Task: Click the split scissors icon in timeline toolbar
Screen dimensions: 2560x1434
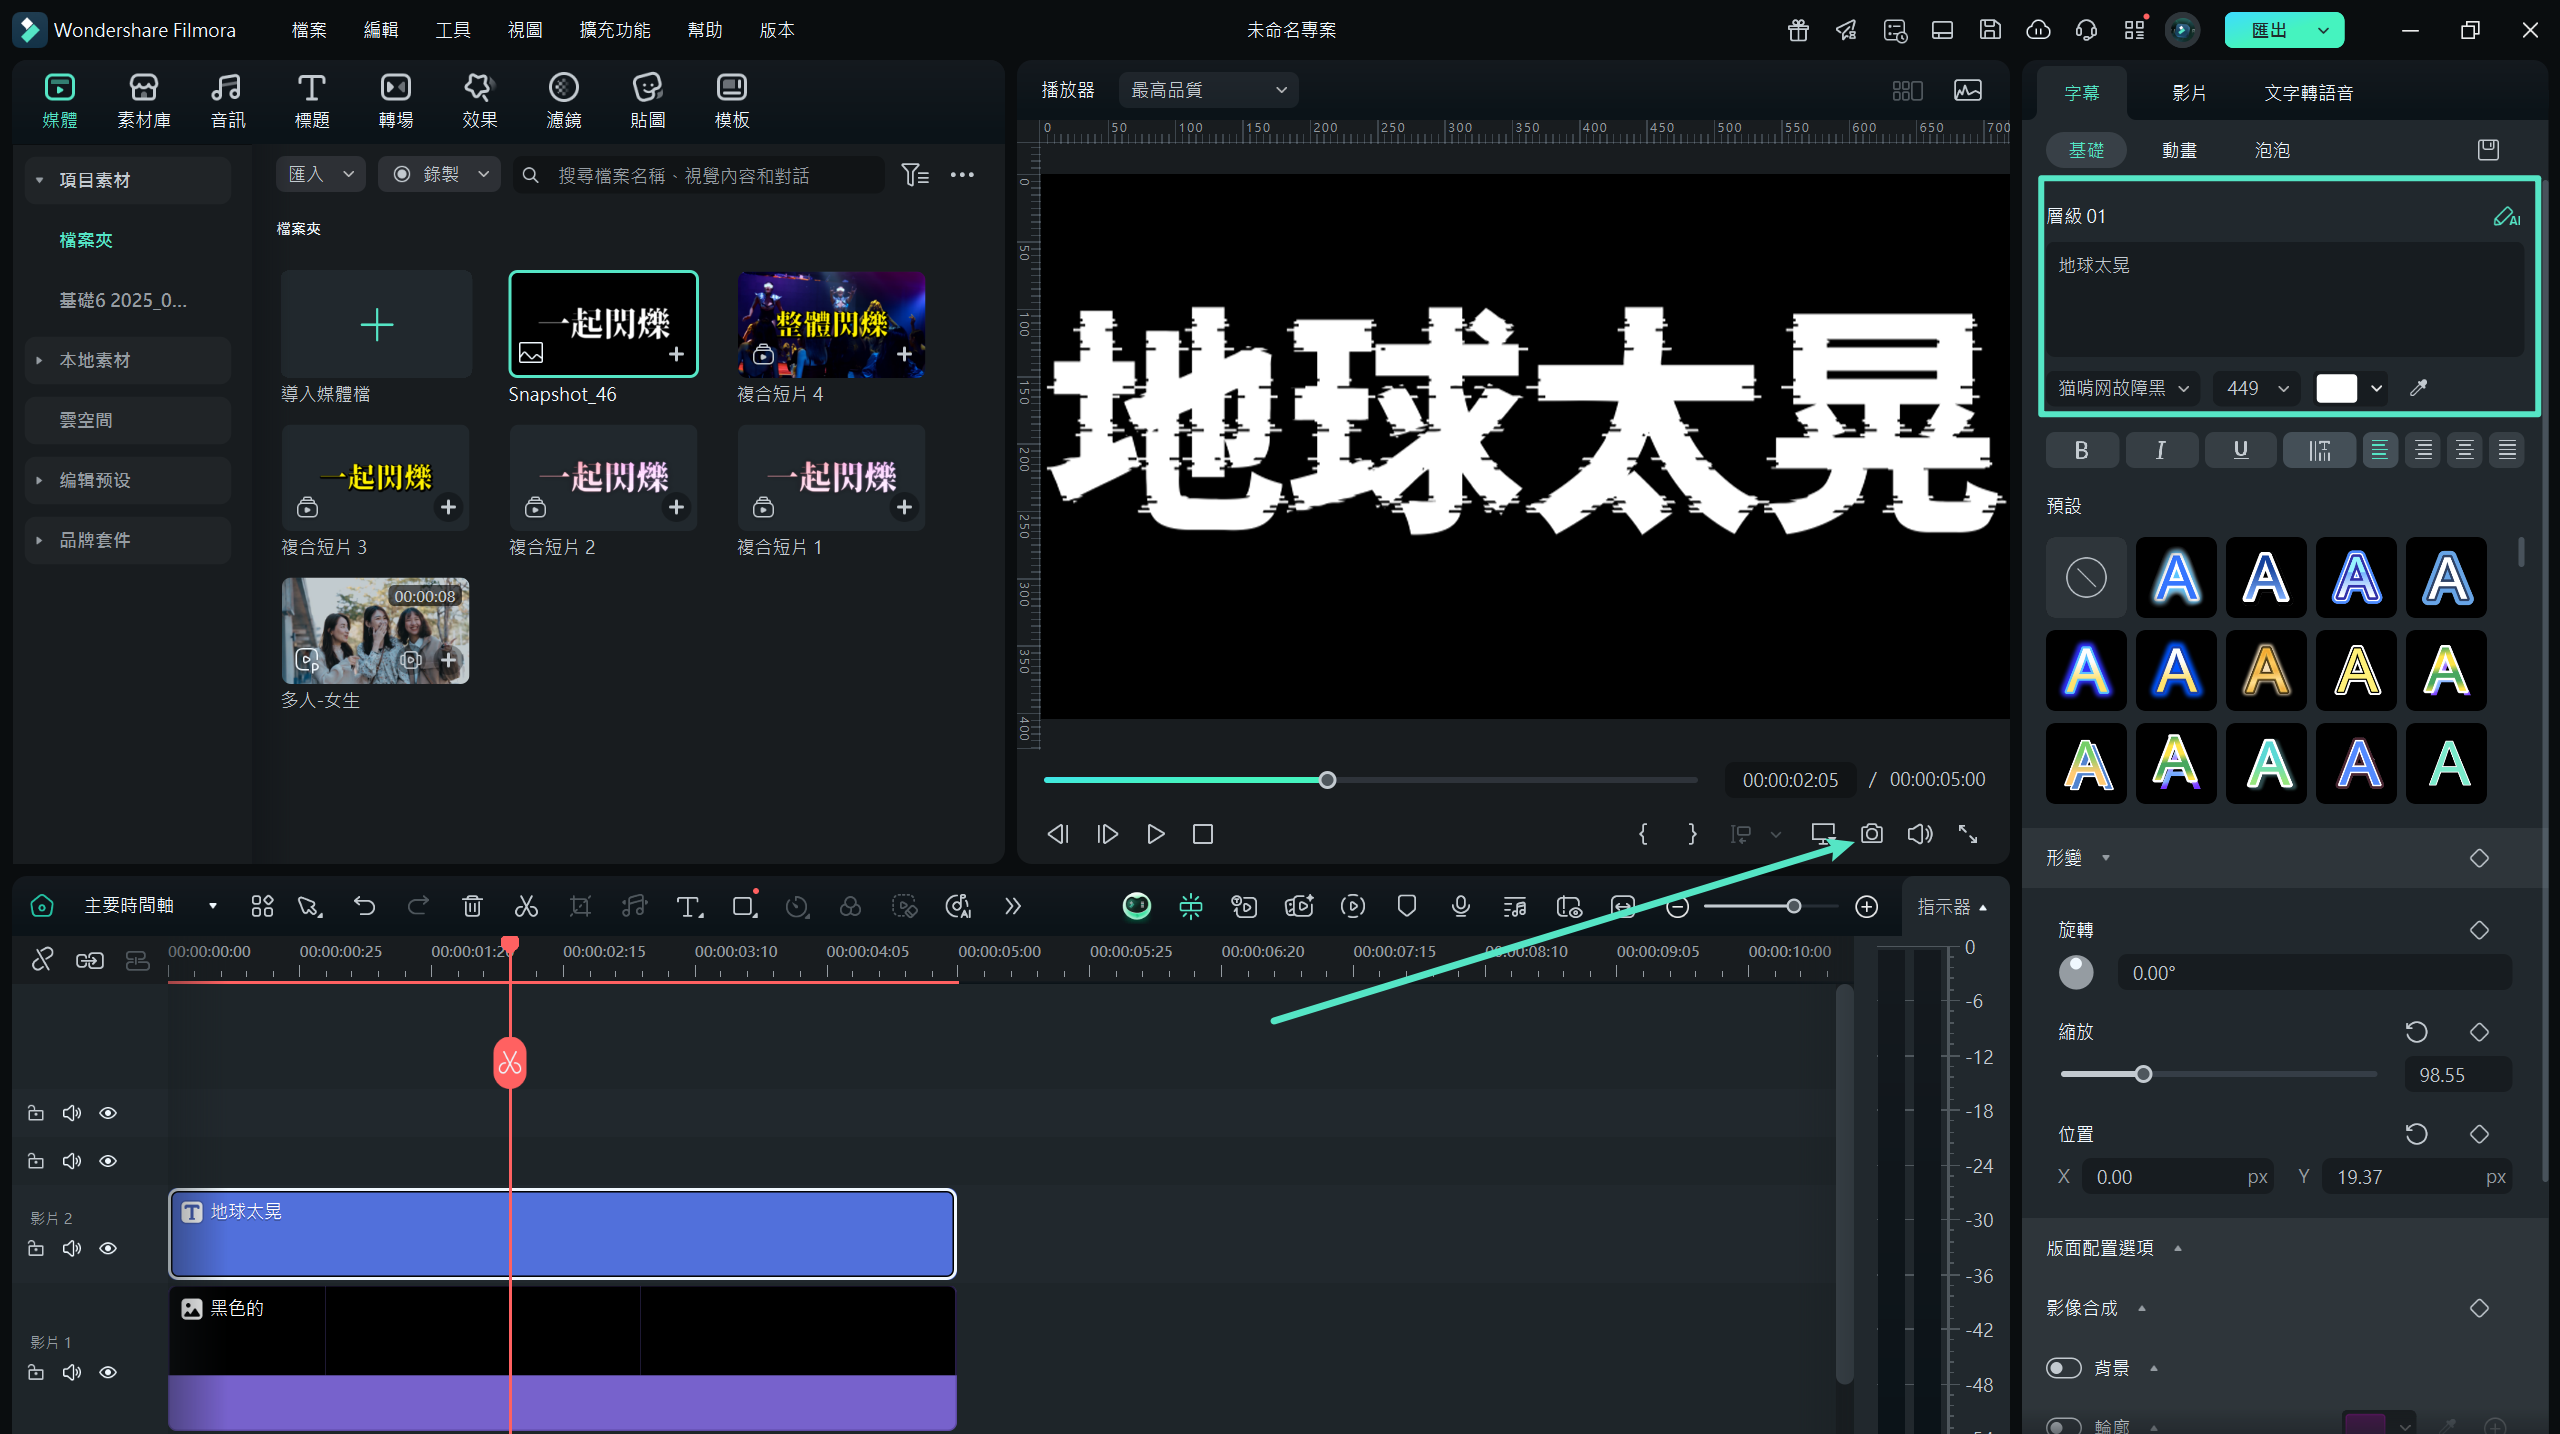Action: click(x=526, y=906)
